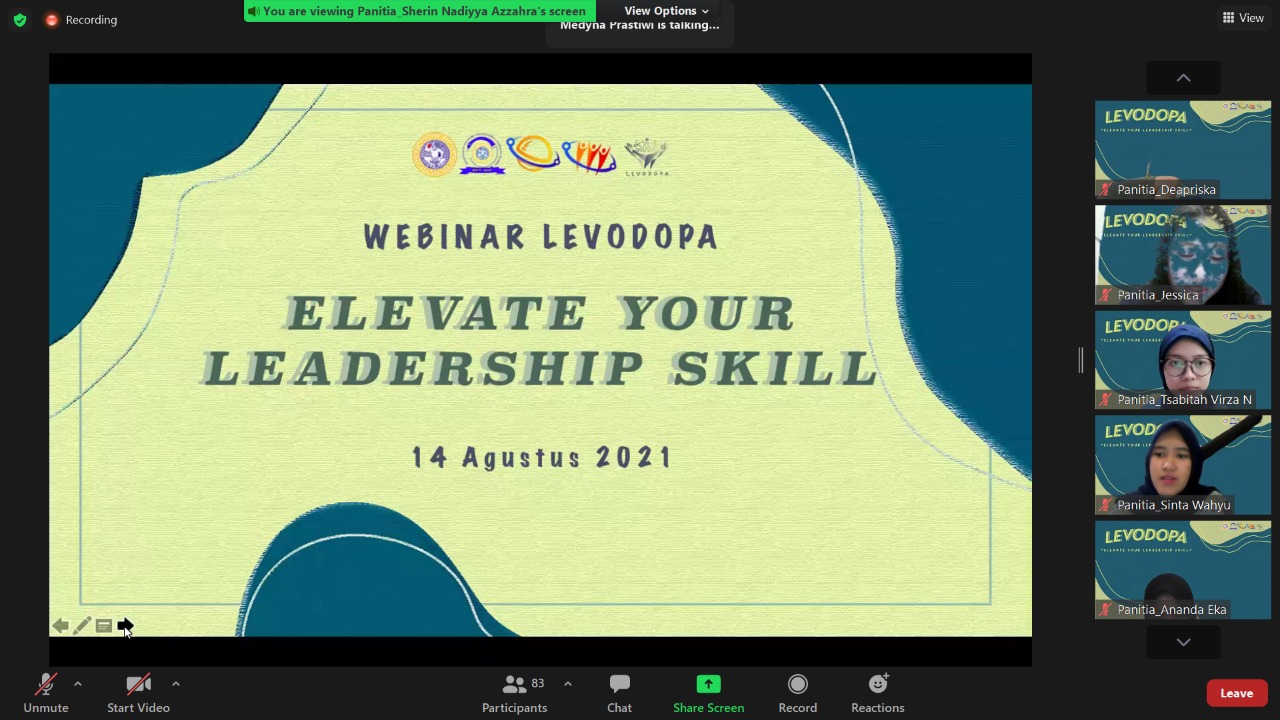Select Panitia_Deapriska video thumbnail
Image resolution: width=1280 pixels, height=720 pixels.
point(1183,149)
